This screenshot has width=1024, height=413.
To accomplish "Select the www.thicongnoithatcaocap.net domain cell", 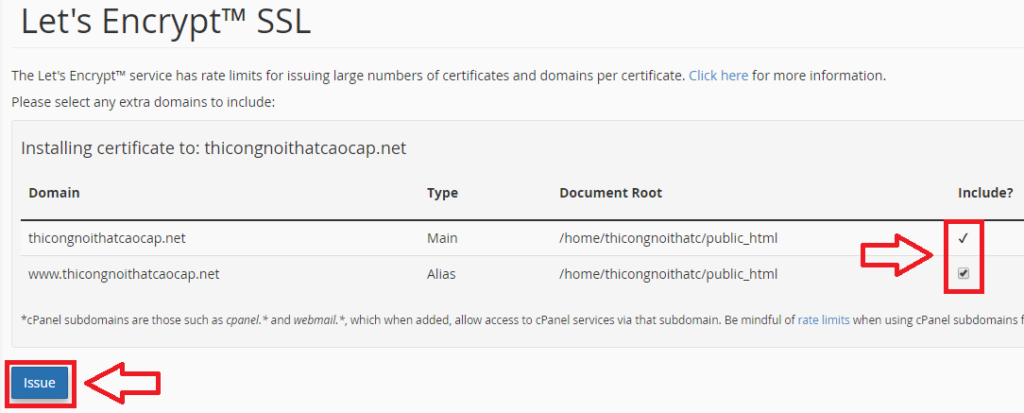I will [x=124, y=273].
